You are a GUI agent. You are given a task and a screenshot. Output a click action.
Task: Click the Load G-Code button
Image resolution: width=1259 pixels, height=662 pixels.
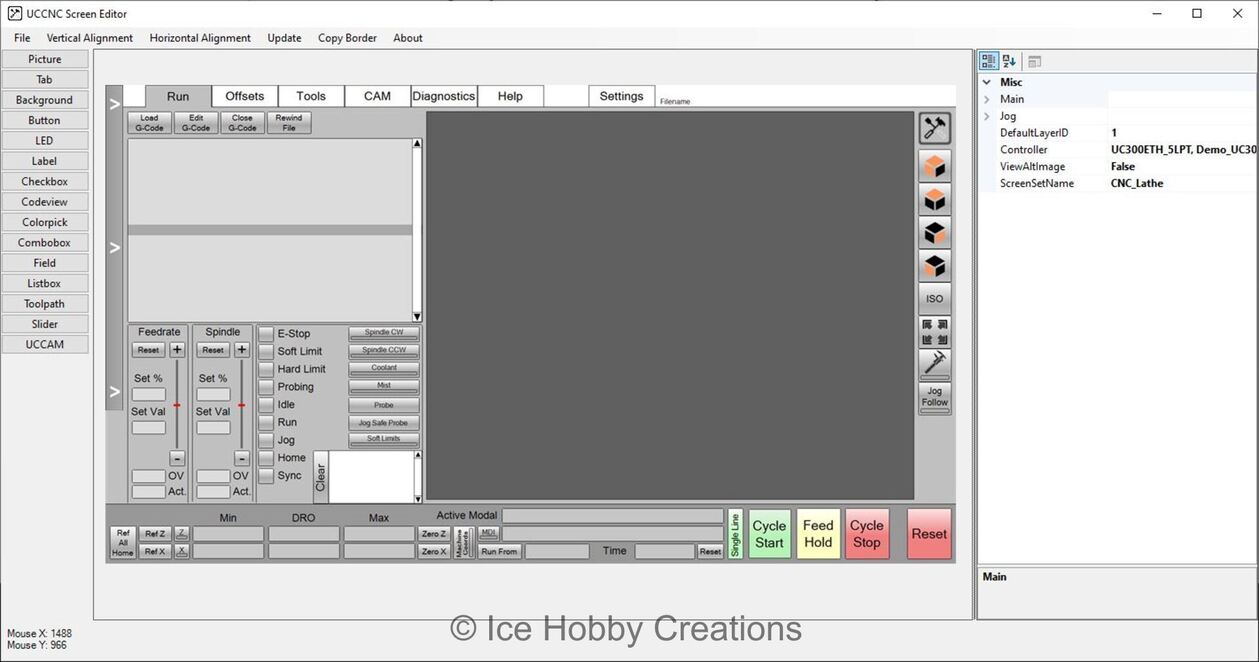click(149, 123)
